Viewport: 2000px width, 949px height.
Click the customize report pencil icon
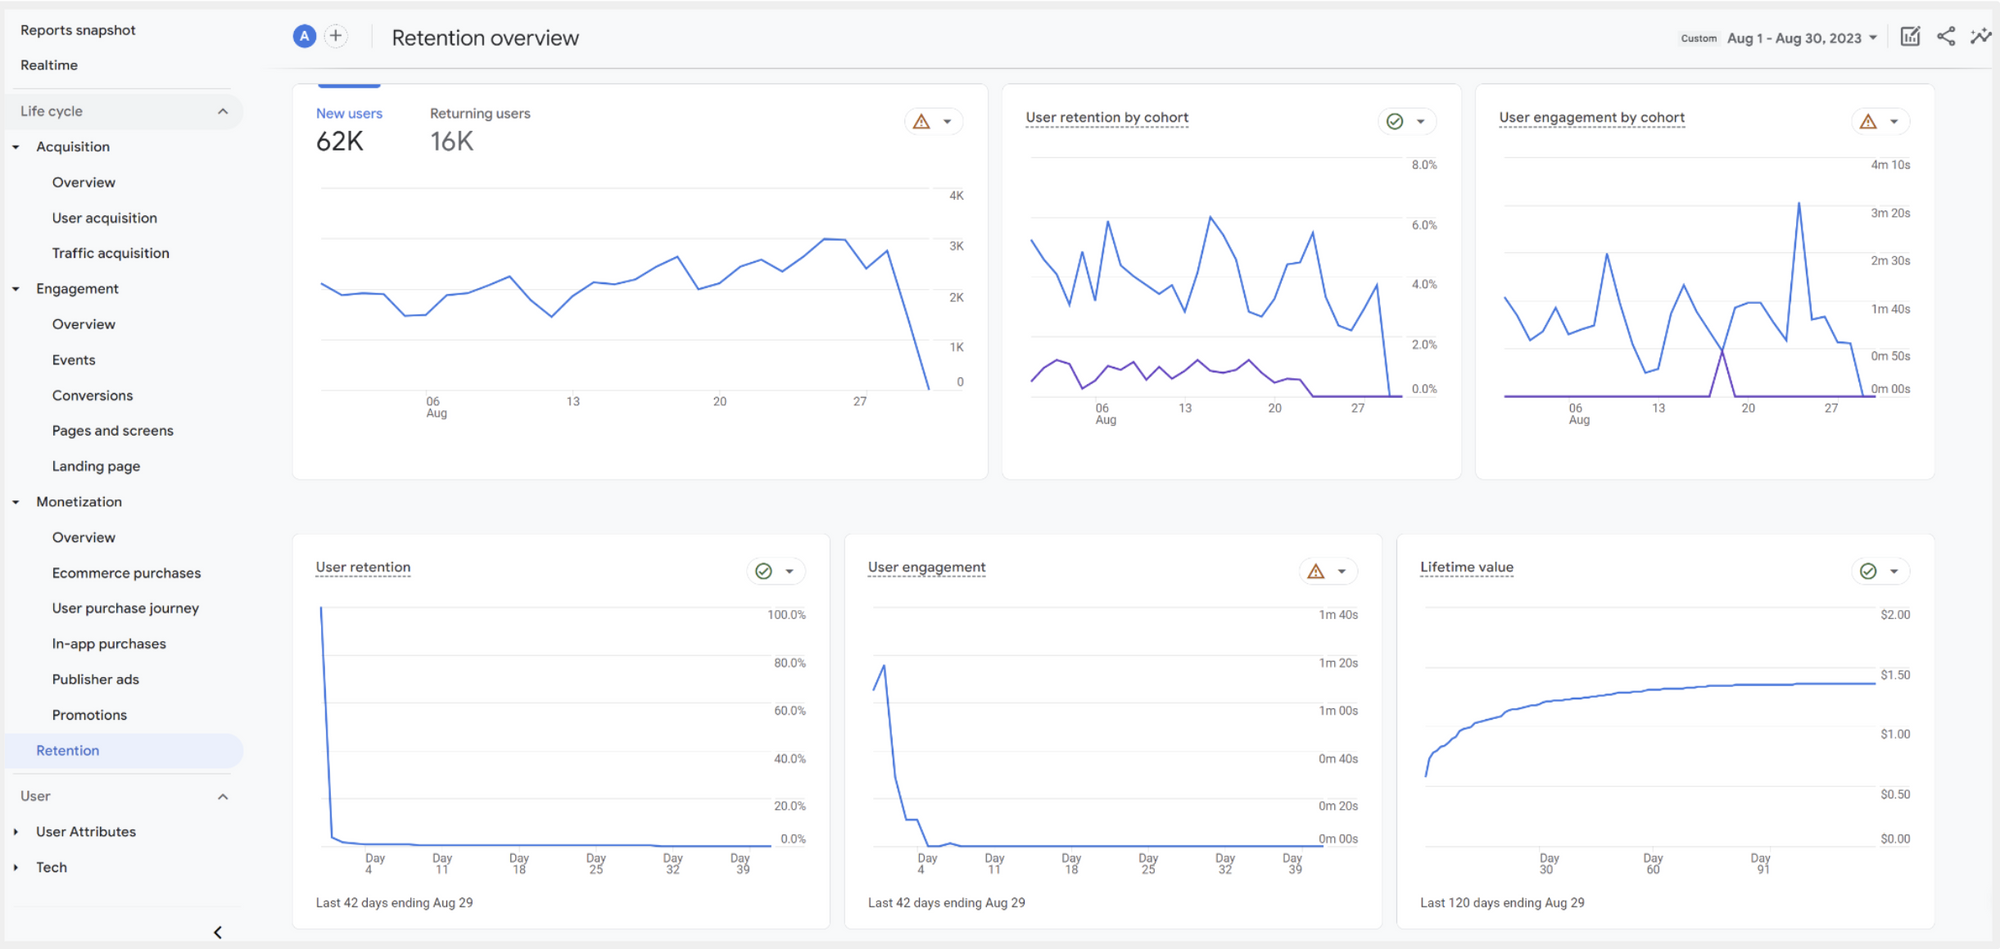click(1910, 37)
